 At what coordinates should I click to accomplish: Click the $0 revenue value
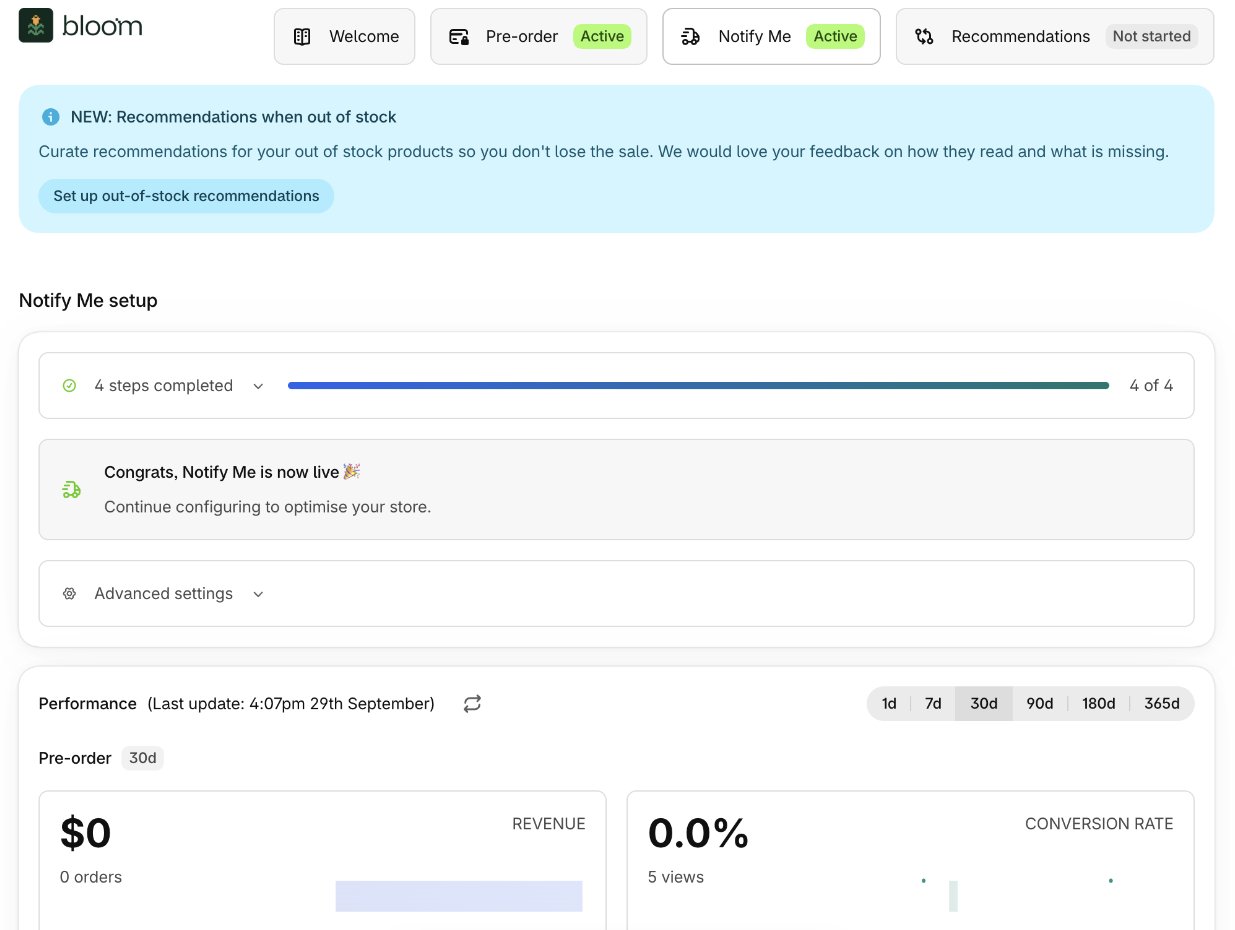85,833
